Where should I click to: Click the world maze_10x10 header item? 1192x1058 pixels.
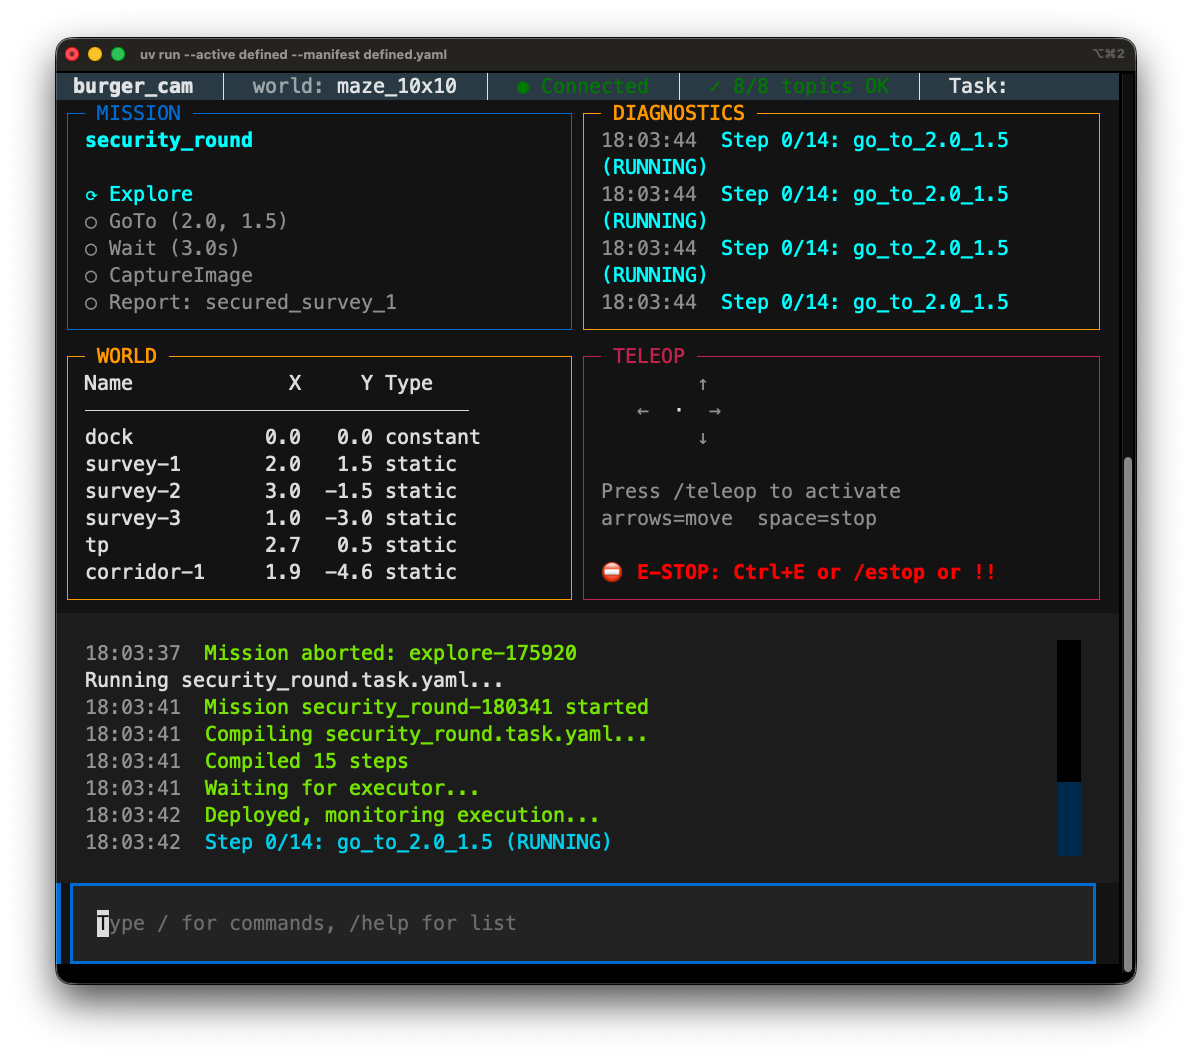(x=354, y=87)
